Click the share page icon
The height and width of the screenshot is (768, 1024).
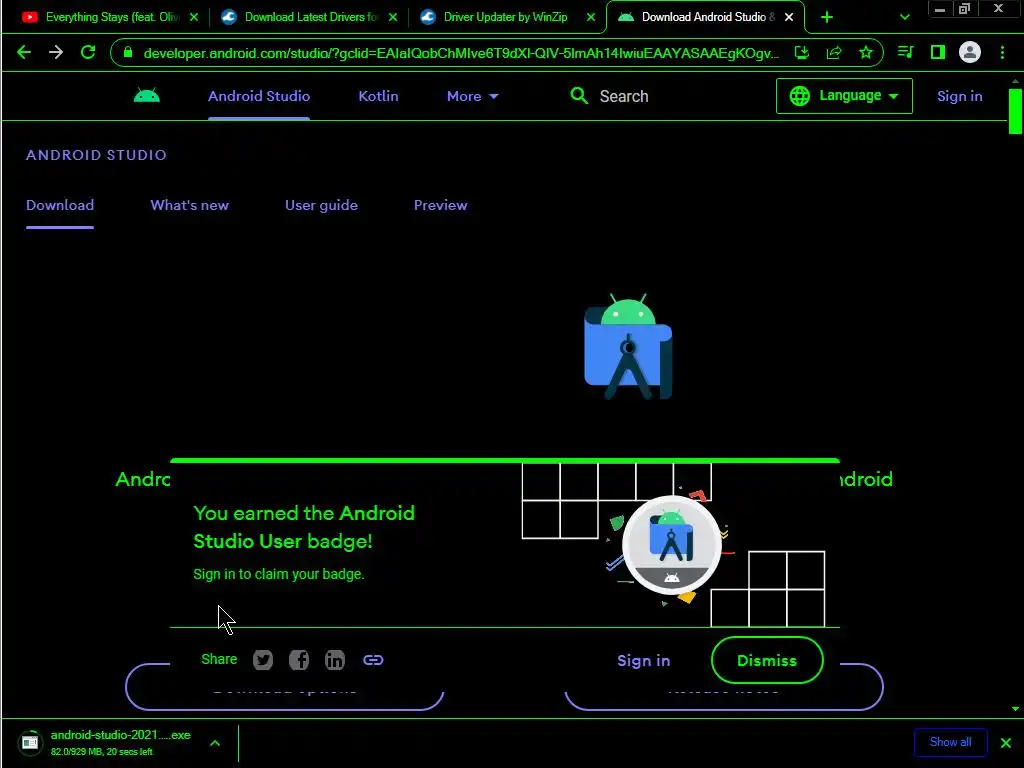834,52
